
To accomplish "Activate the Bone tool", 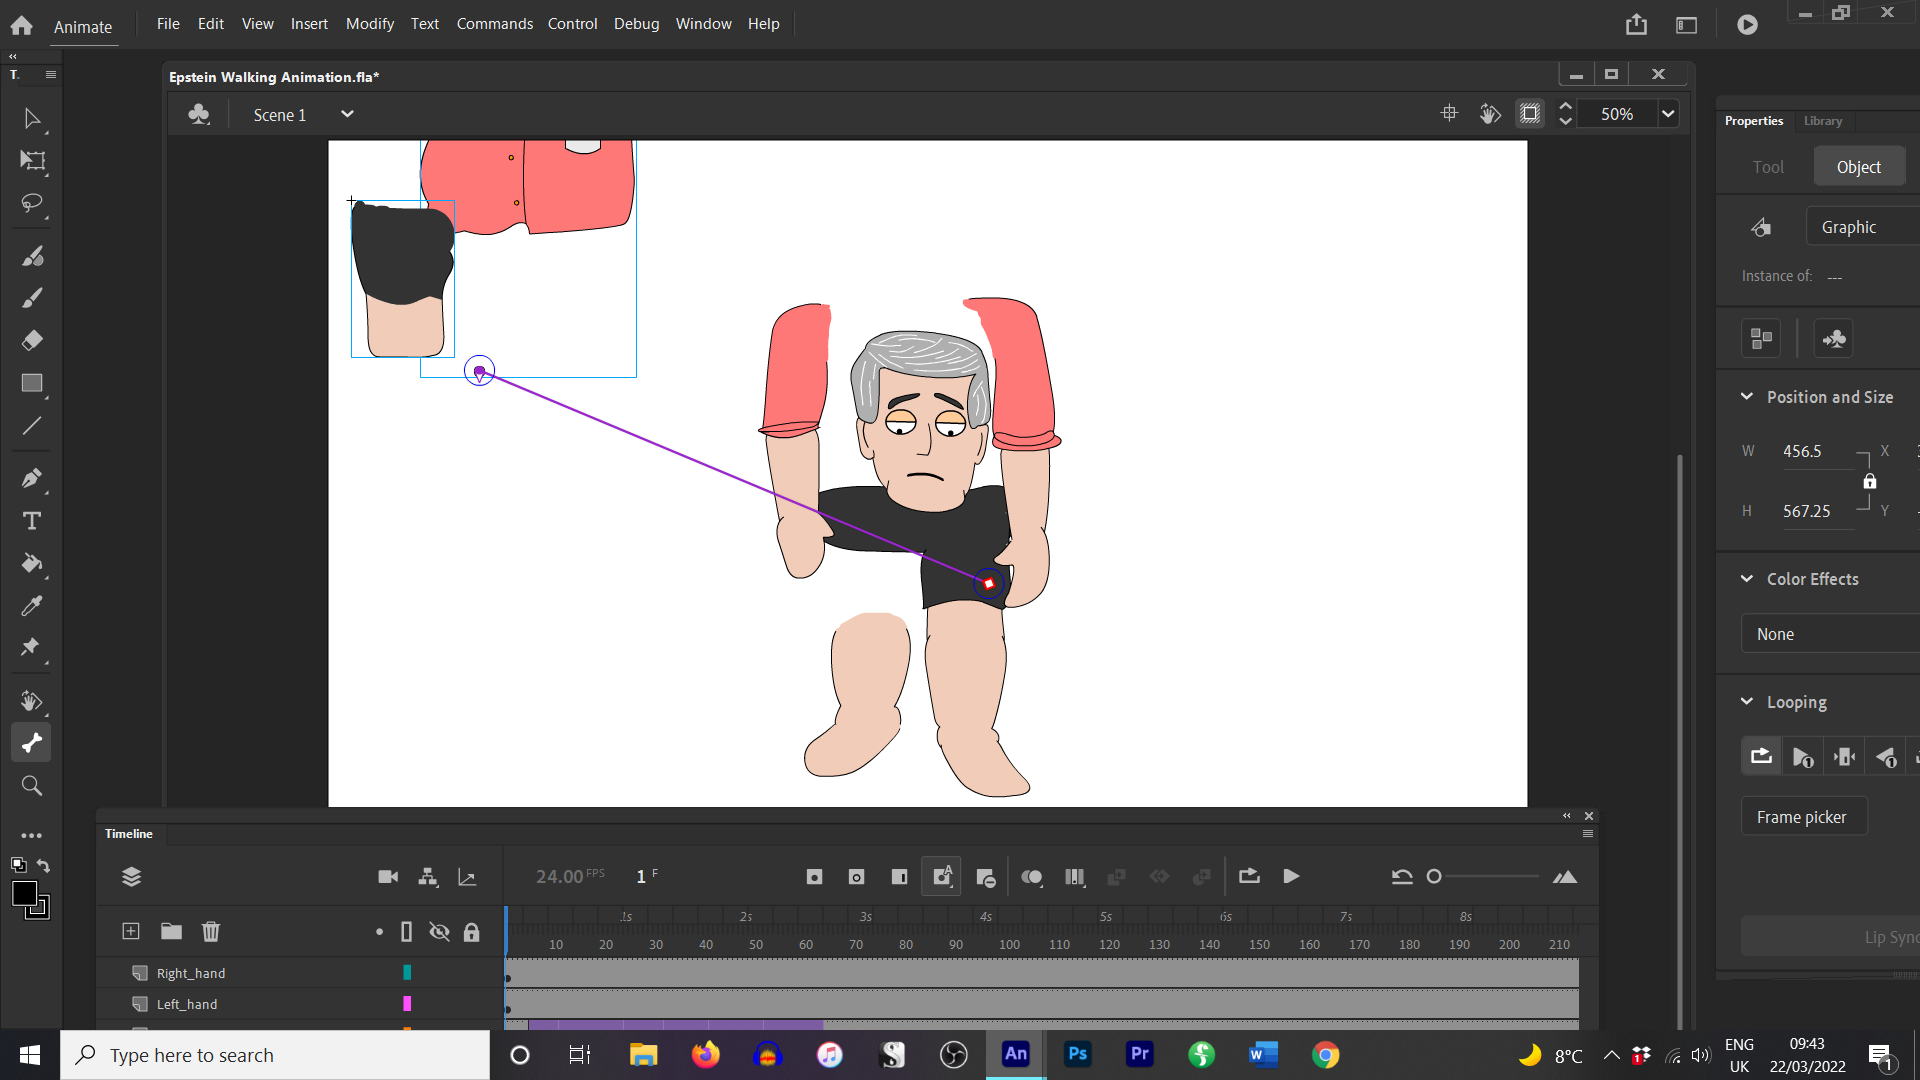I will pos(31,742).
